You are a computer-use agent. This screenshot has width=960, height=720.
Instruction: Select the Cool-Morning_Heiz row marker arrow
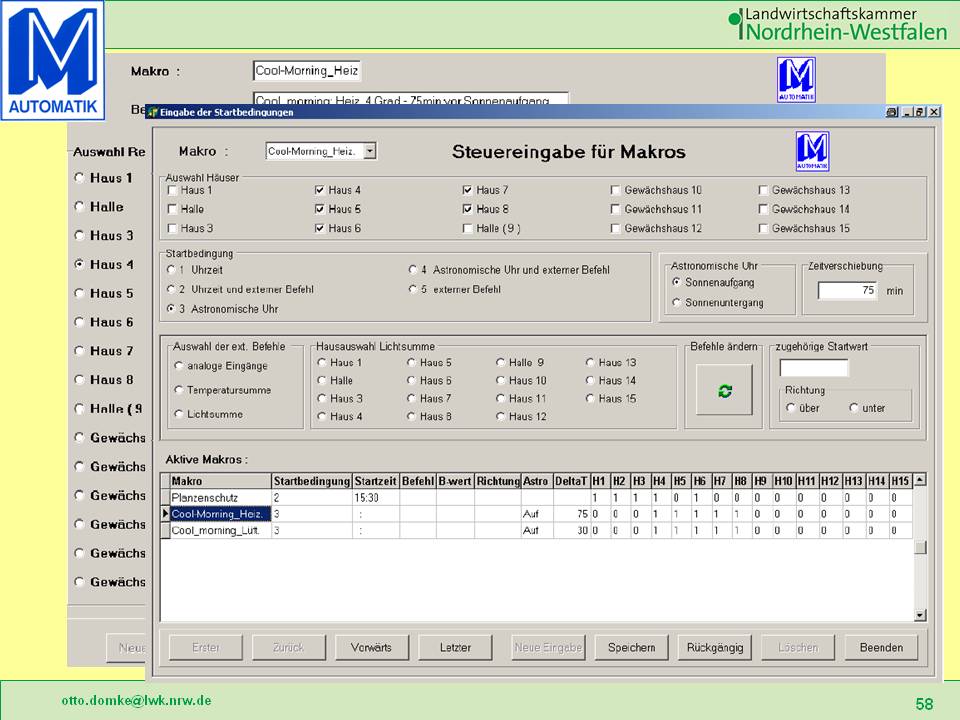pyautogui.click(x=166, y=514)
